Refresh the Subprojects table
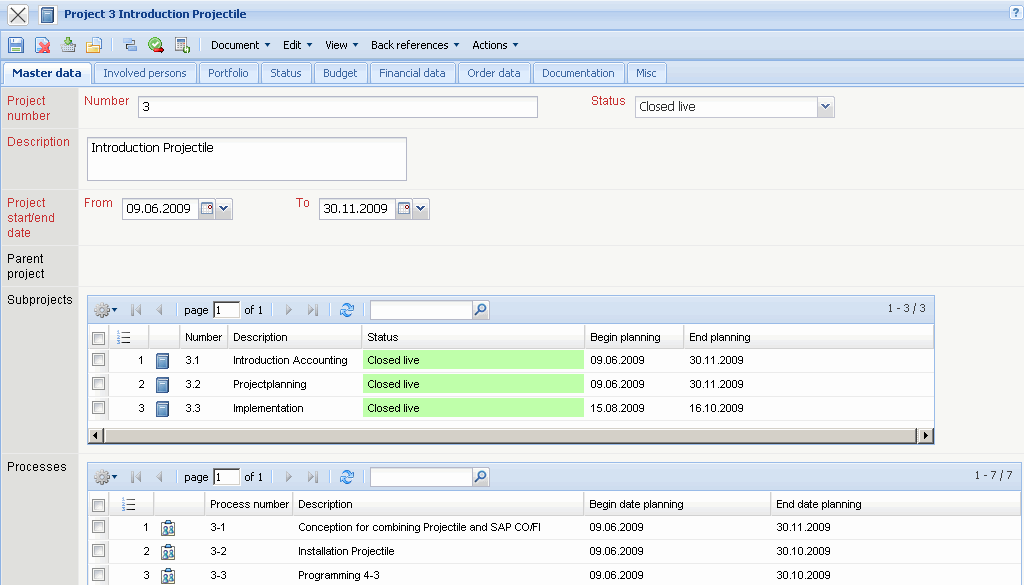The width and height of the screenshot is (1024, 585). coord(347,310)
